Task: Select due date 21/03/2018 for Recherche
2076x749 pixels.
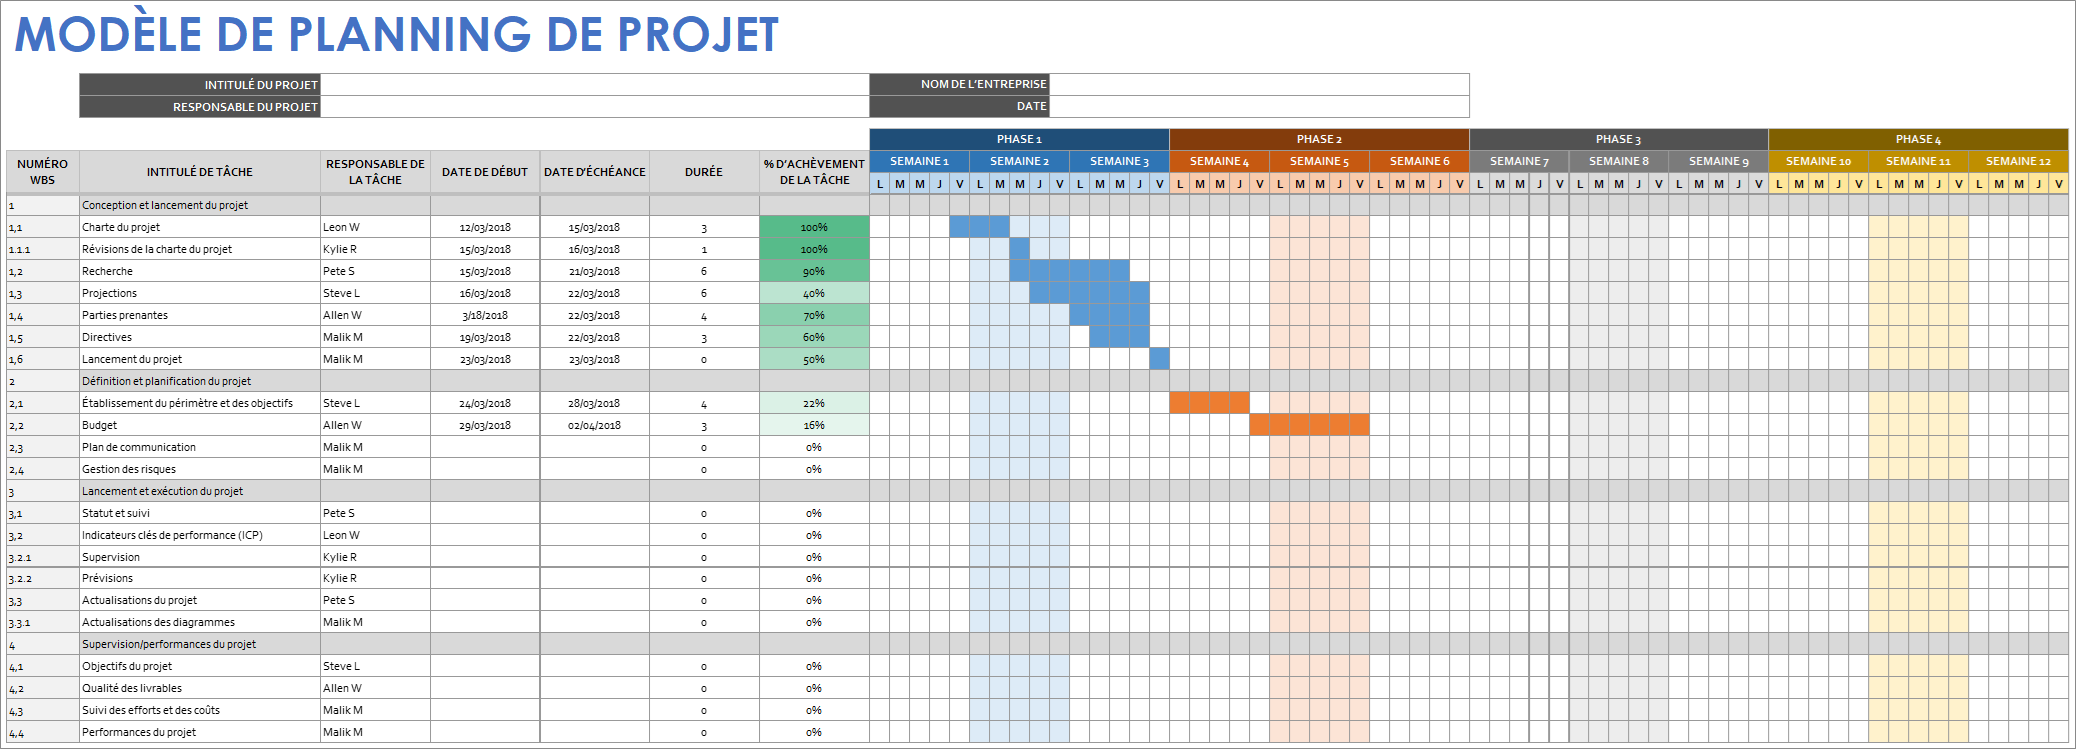Action: click(595, 271)
